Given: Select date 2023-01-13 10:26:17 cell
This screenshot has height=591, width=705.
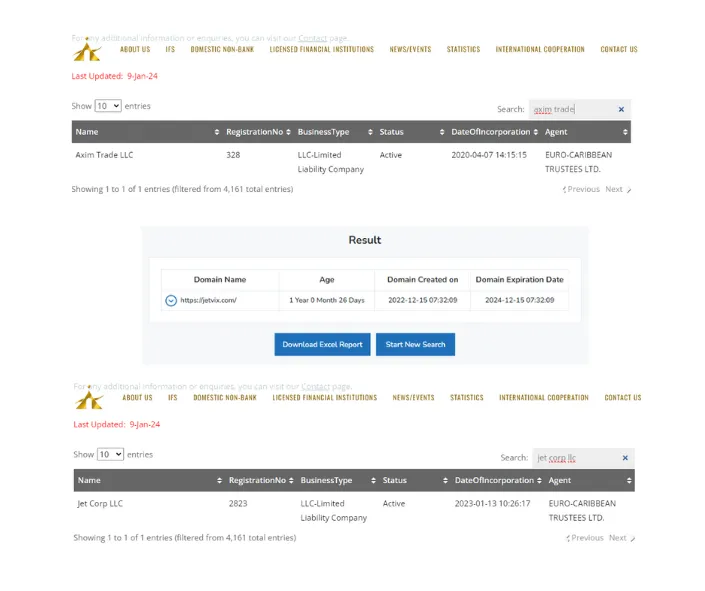Looking at the screenshot, I should click(x=492, y=504).
